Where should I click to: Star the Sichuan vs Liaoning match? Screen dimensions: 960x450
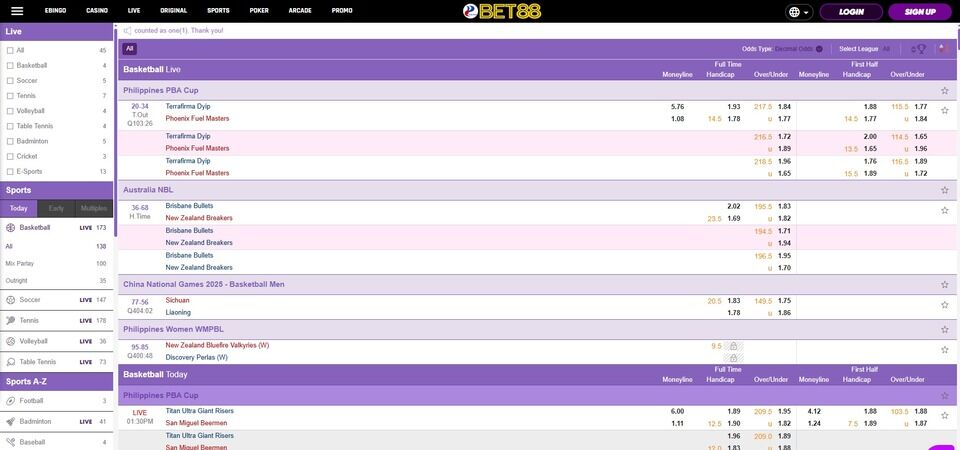[945, 304]
